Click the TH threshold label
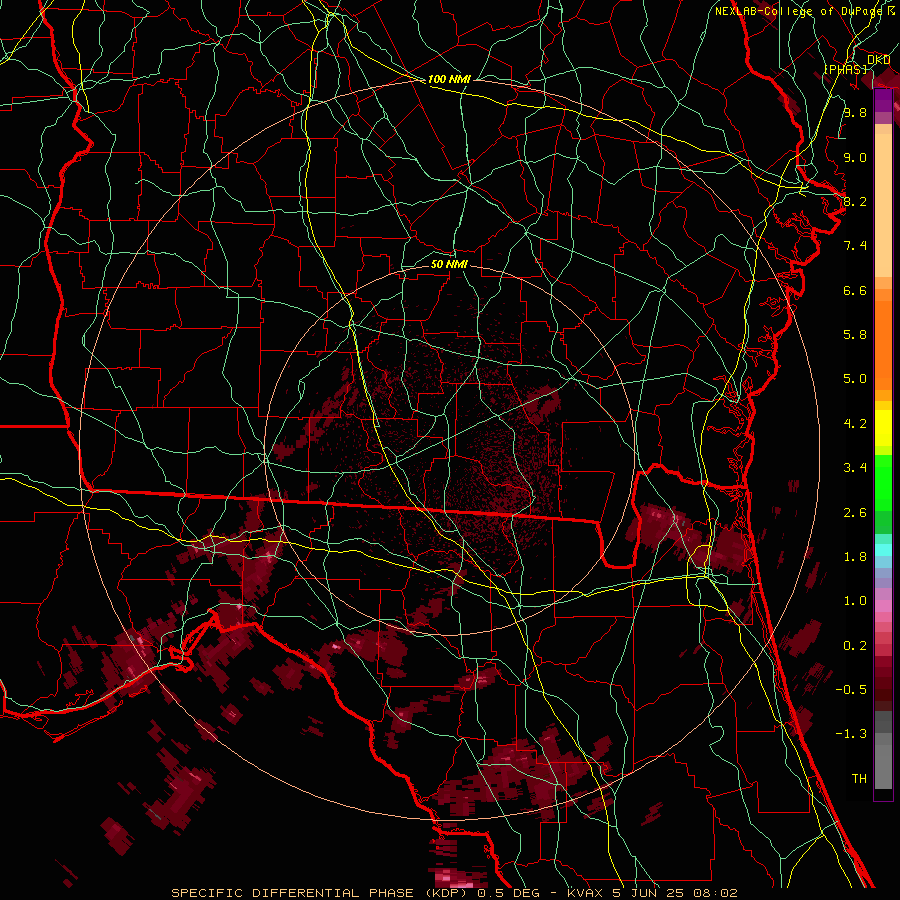Screen dimensions: 900x900 [x=859, y=779]
